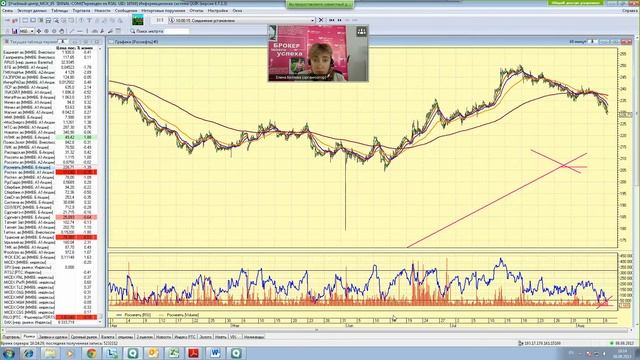Click the Графики [Роснефть] window title

click(136, 42)
